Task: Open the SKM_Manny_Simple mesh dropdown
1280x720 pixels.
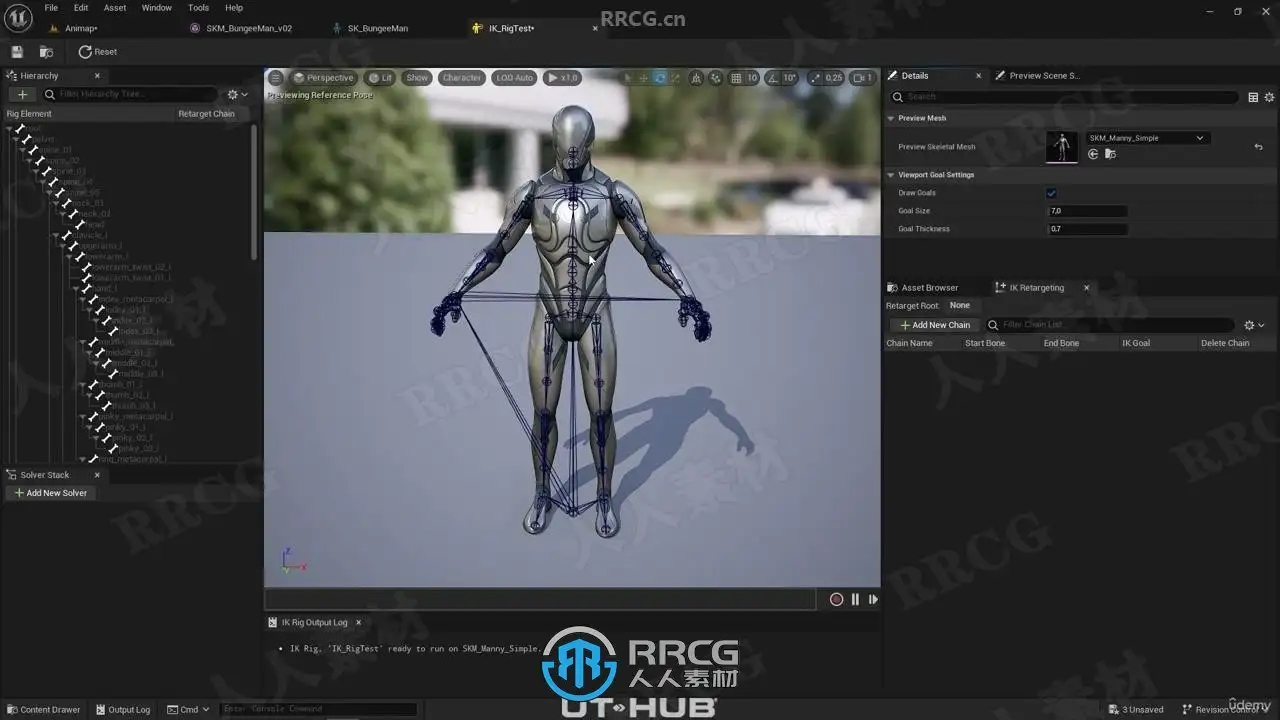Action: [1147, 138]
